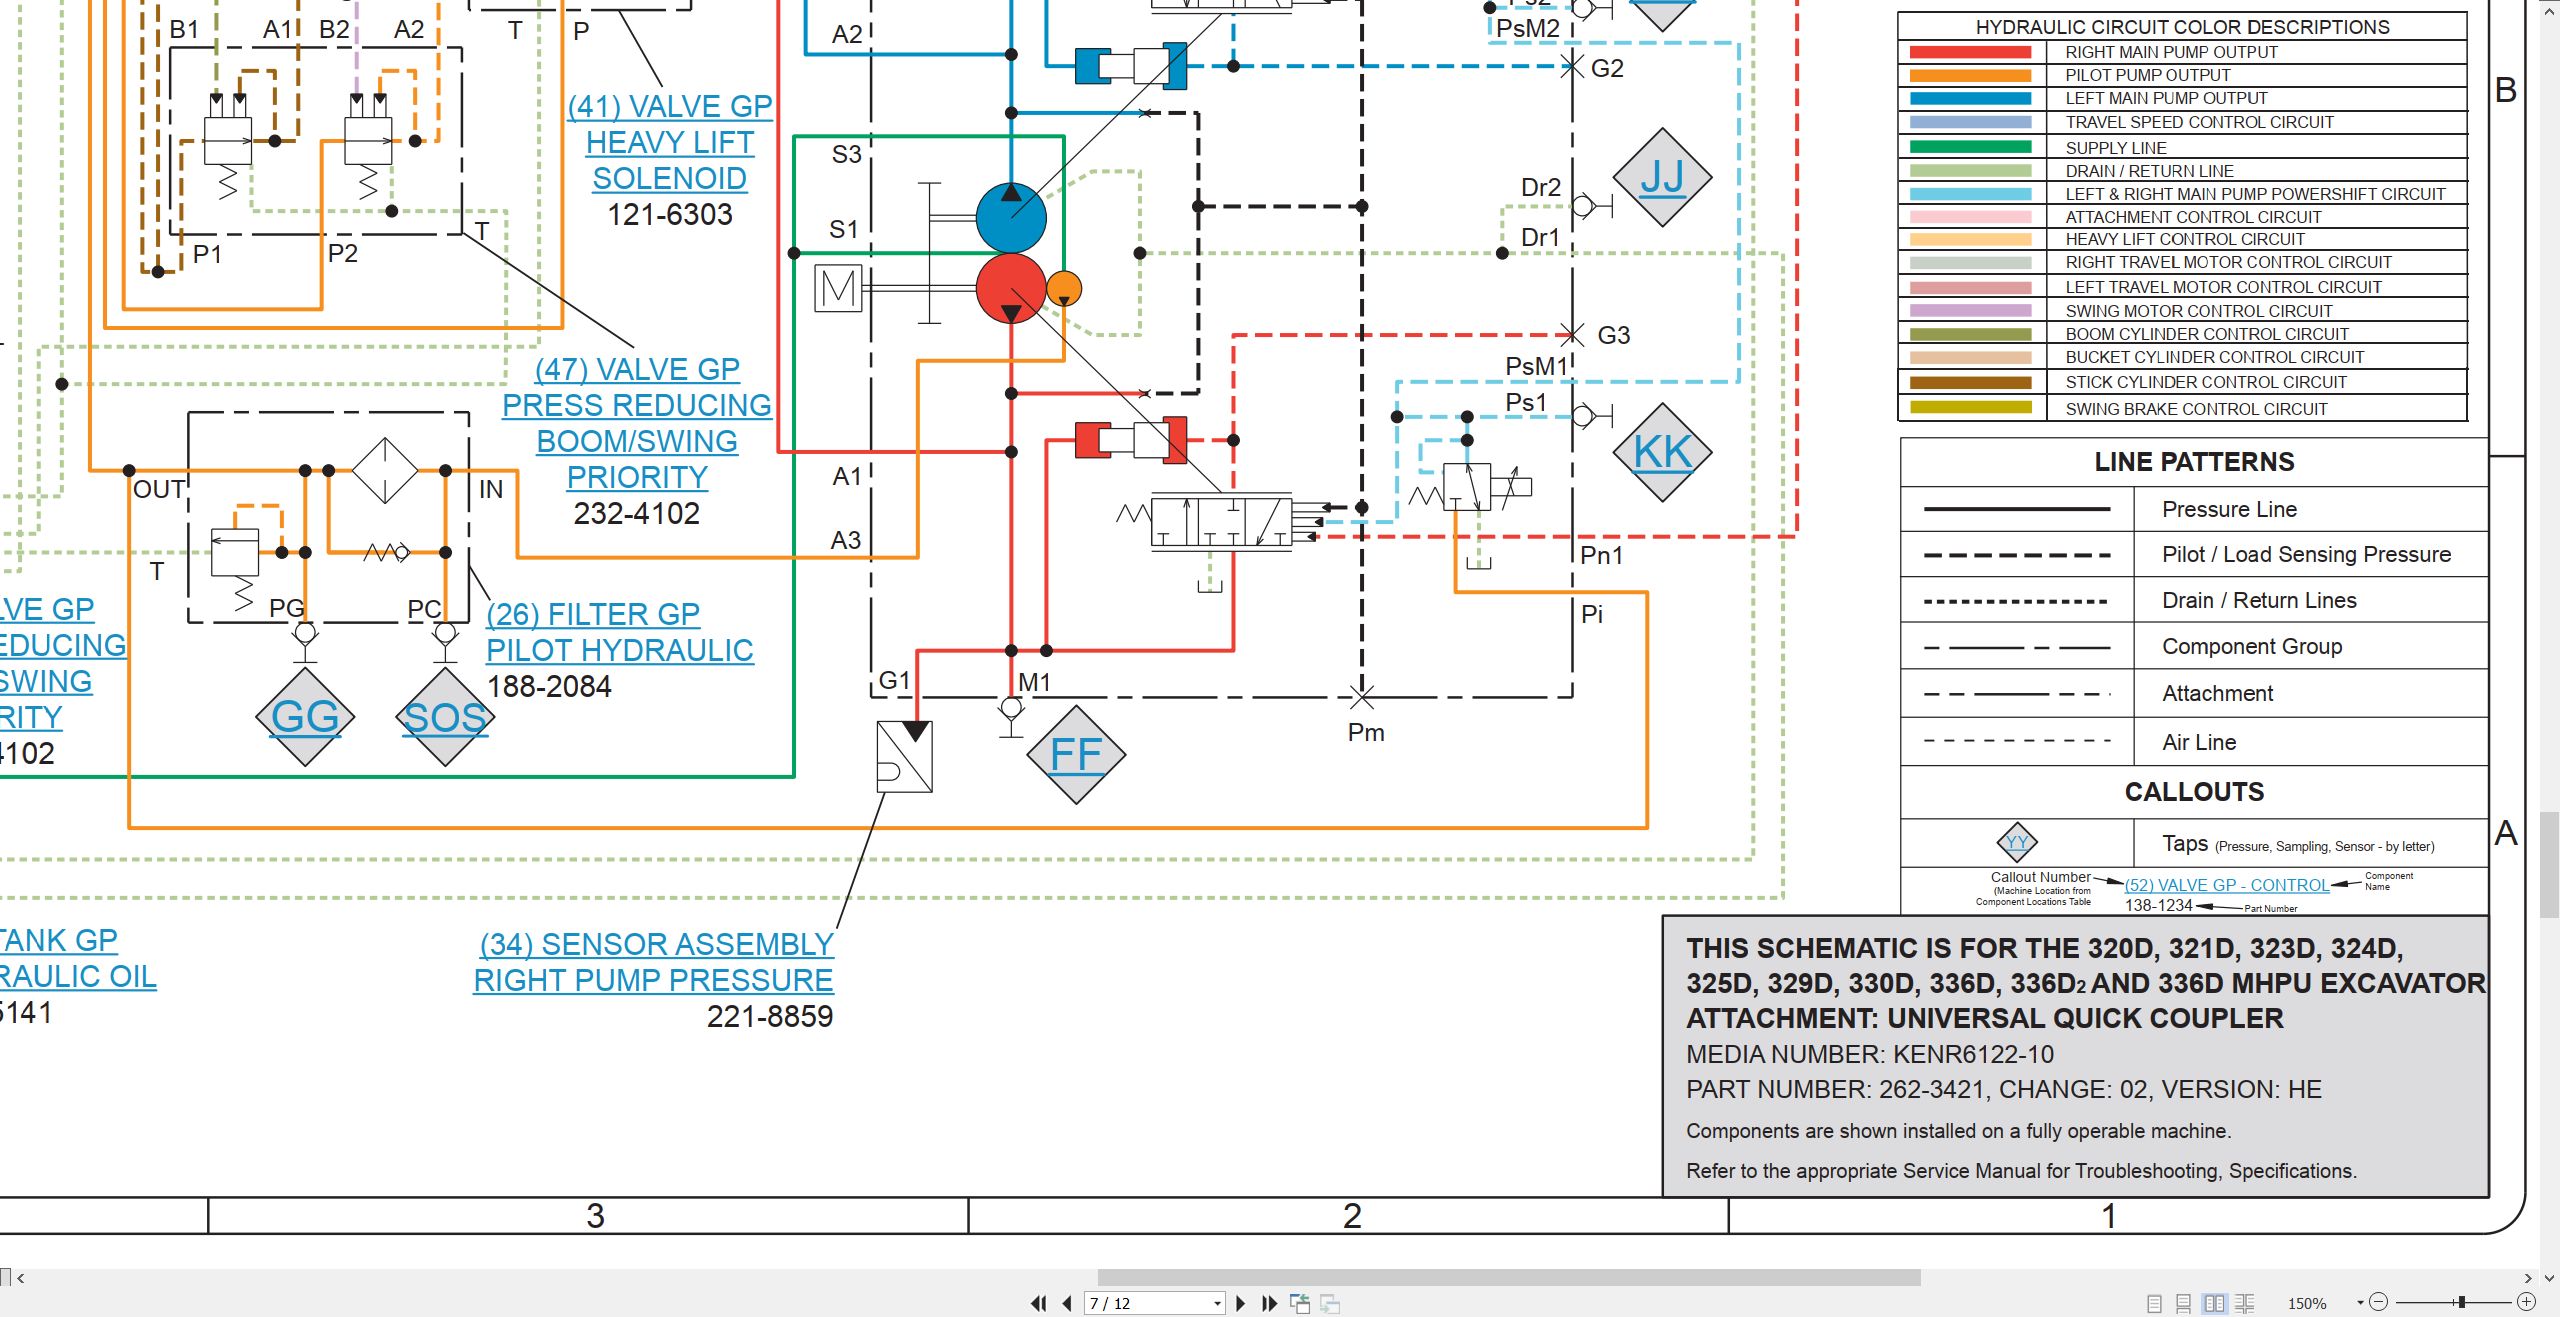Click the MEDIA NUMBER: KENR6122-10 text
This screenshot has height=1317, width=2560.
coord(1870,1054)
